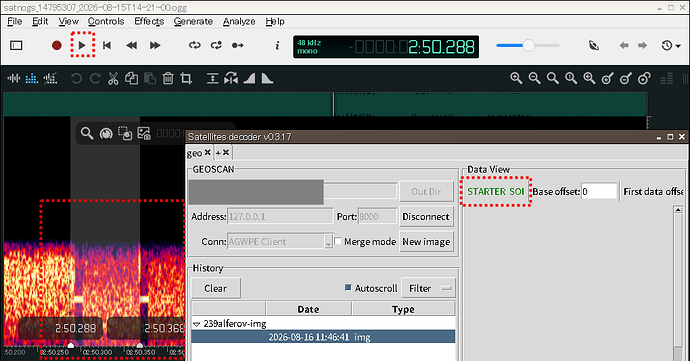Toggle the Autoscroll checkbox
690x361 pixels.
coord(348,287)
